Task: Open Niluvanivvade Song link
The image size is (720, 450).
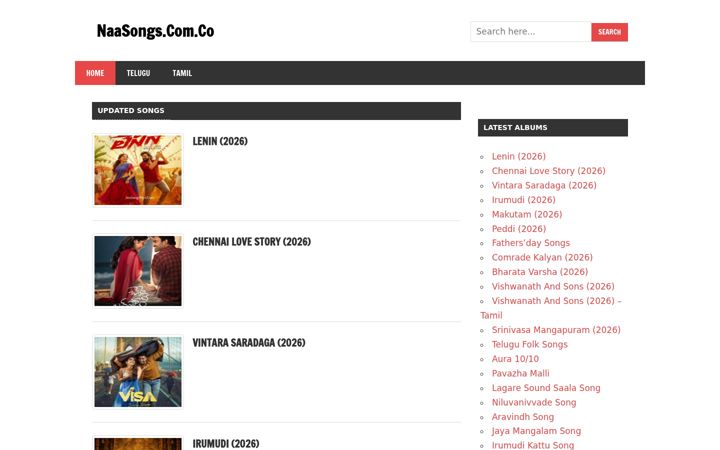Action: tap(534, 402)
